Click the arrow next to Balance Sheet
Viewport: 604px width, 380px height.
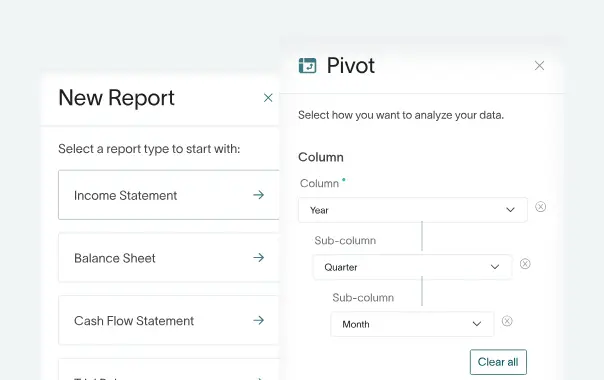pyautogui.click(x=258, y=257)
